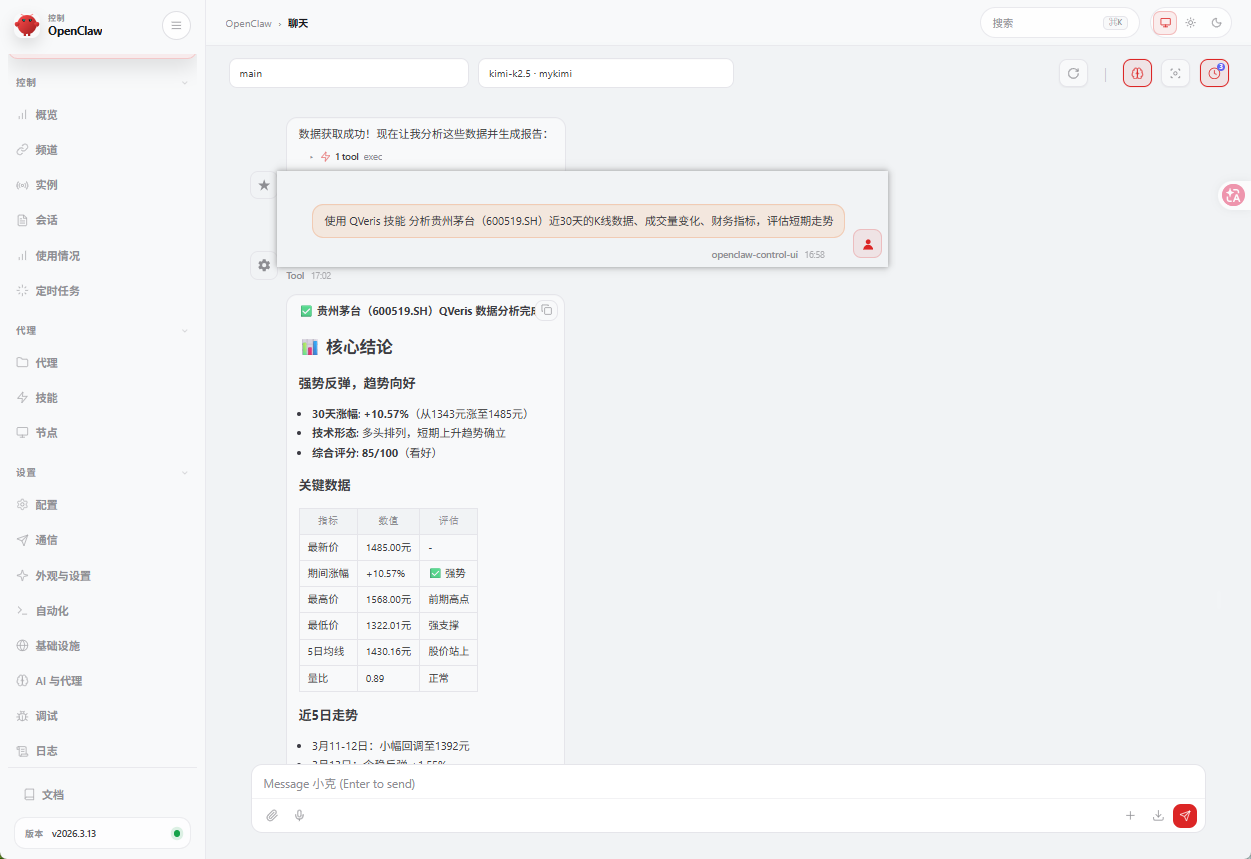Open 使用情况 in the sidebar
The height and width of the screenshot is (859, 1251).
point(102,256)
